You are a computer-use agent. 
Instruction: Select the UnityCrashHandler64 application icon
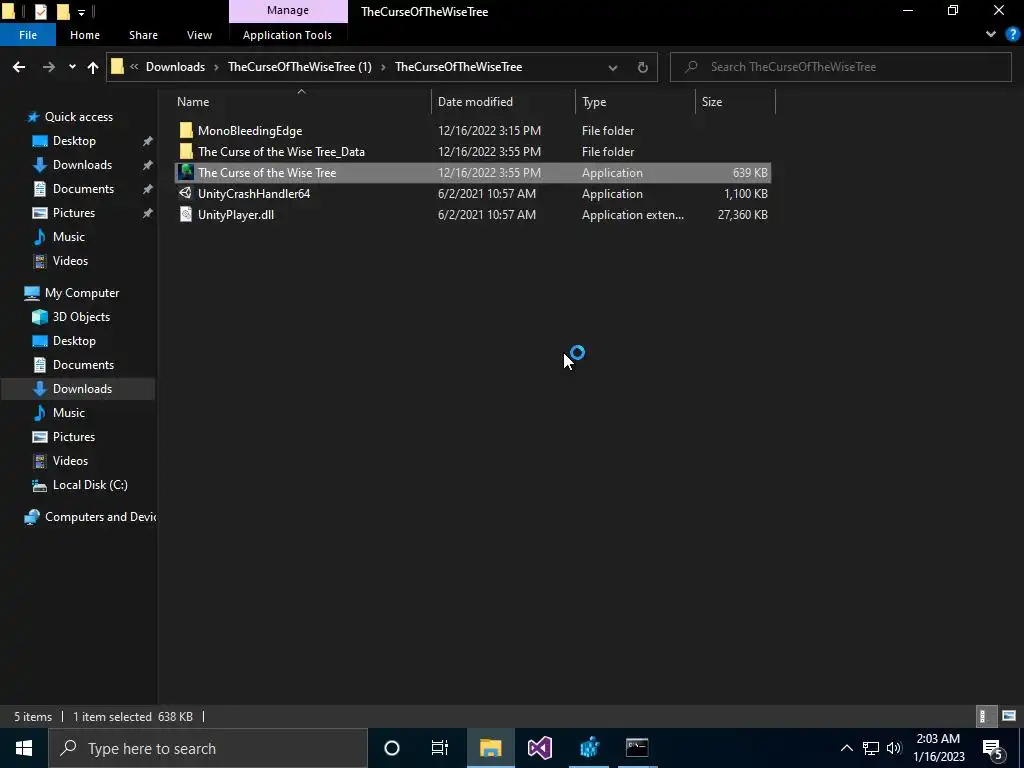(186, 193)
